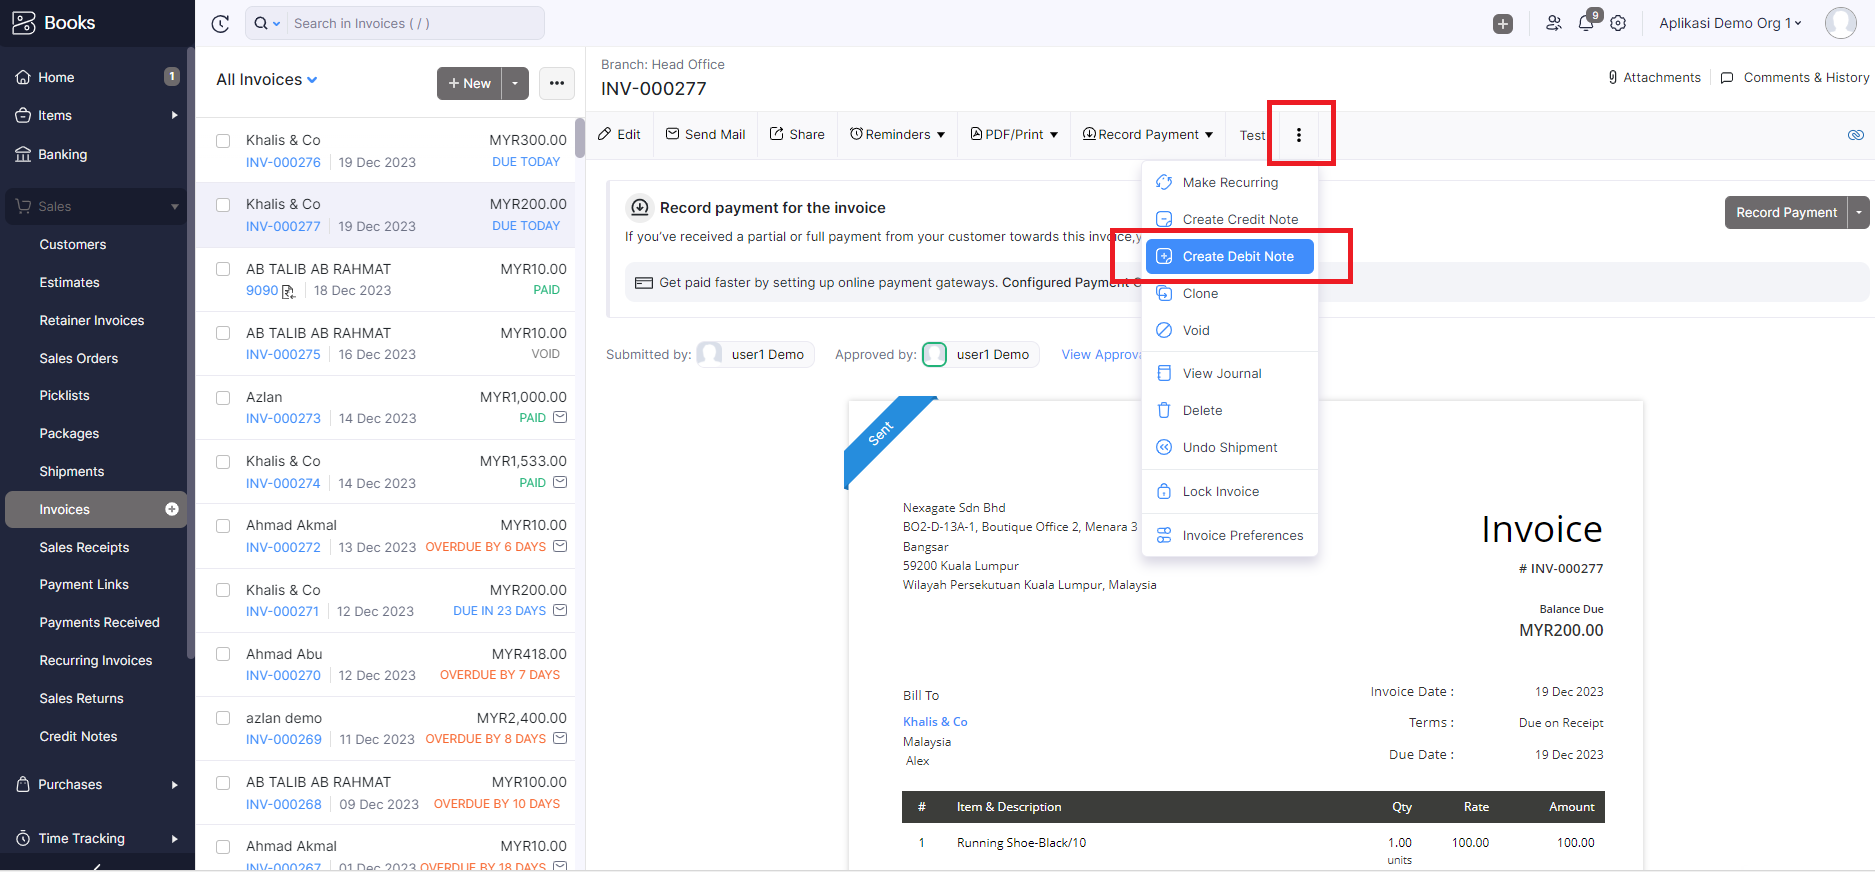
Task: Open the settings gear icon
Action: 1618,23
